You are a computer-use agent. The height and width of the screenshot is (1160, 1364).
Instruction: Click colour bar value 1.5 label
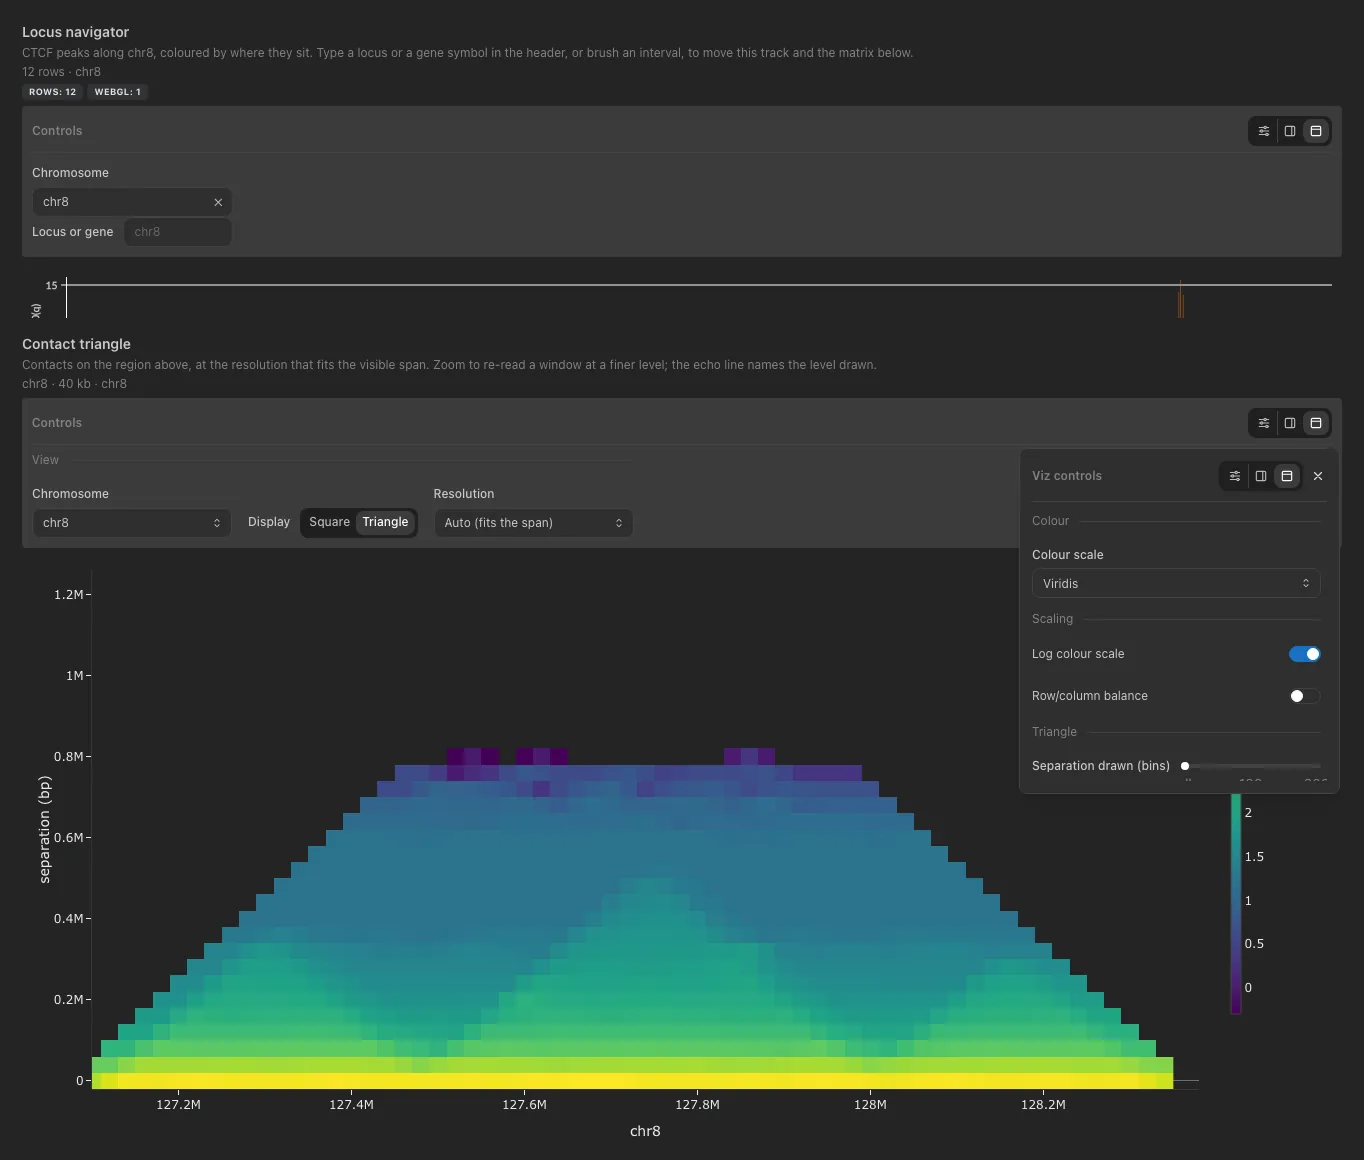pyautogui.click(x=1254, y=857)
